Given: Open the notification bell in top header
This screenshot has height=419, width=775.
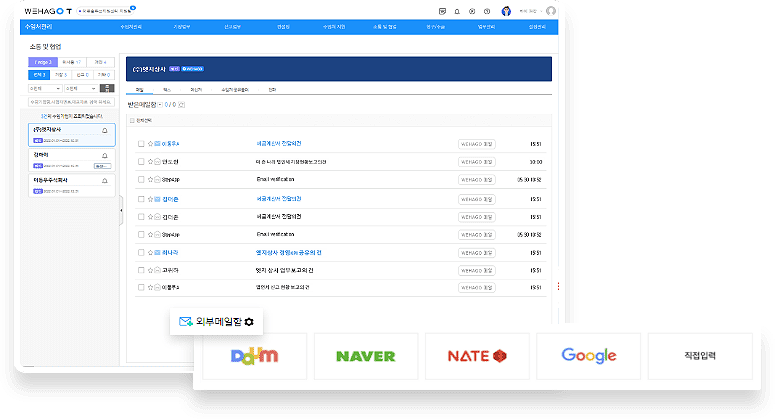Looking at the screenshot, I should pos(457,11).
